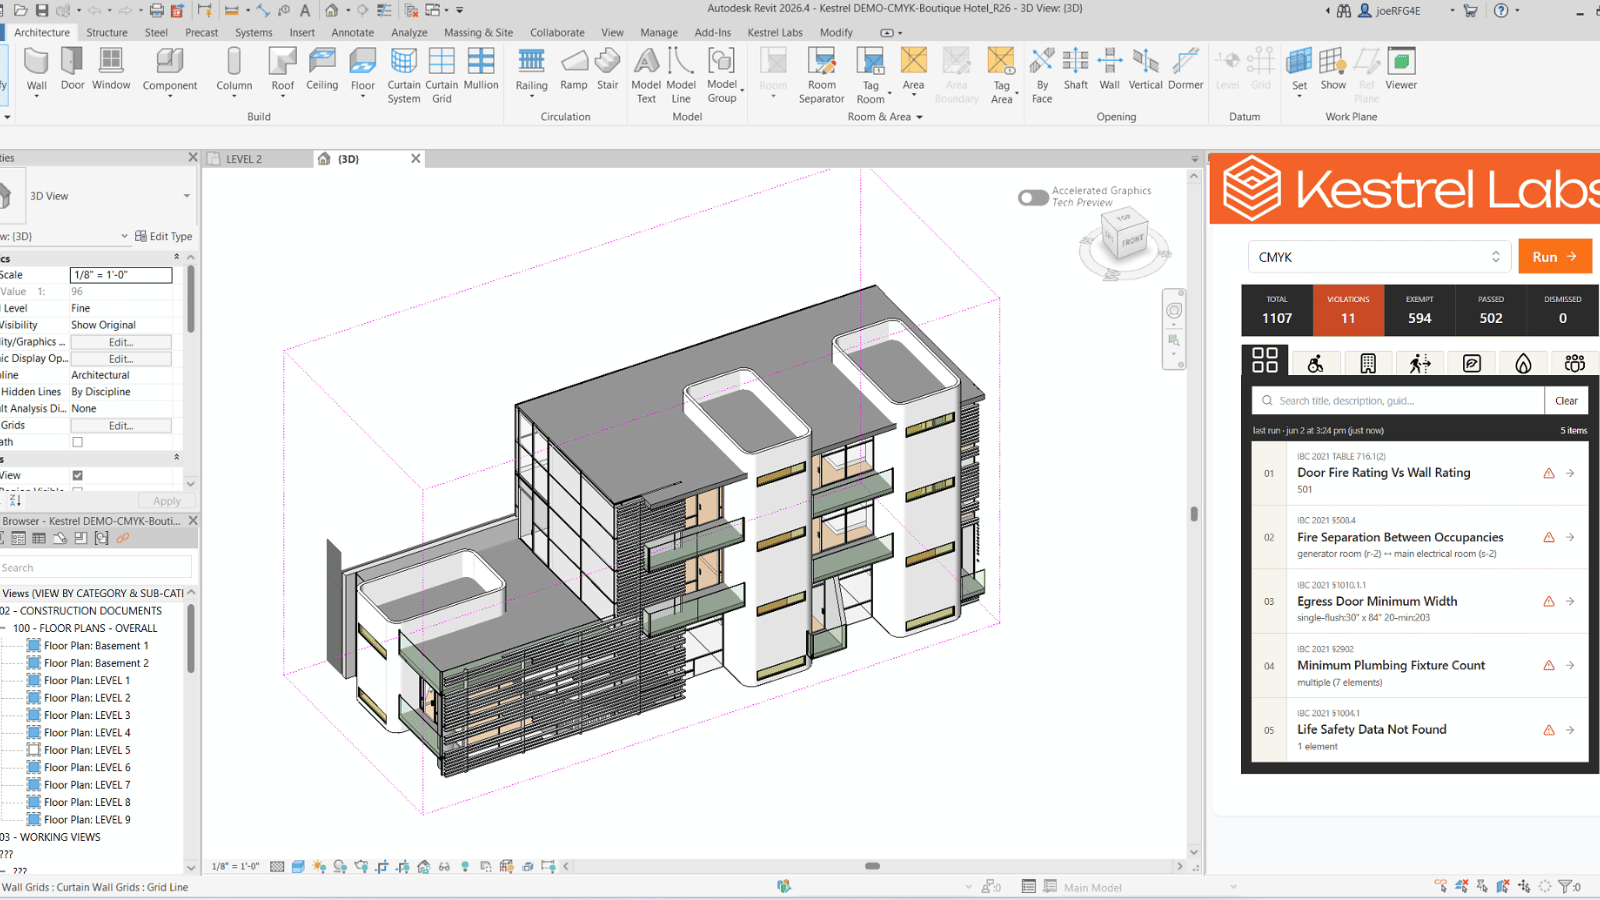The width and height of the screenshot is (1600, 900).
Task: Open the 3D View type selector dropdown
Action: [x=186, y=196]
